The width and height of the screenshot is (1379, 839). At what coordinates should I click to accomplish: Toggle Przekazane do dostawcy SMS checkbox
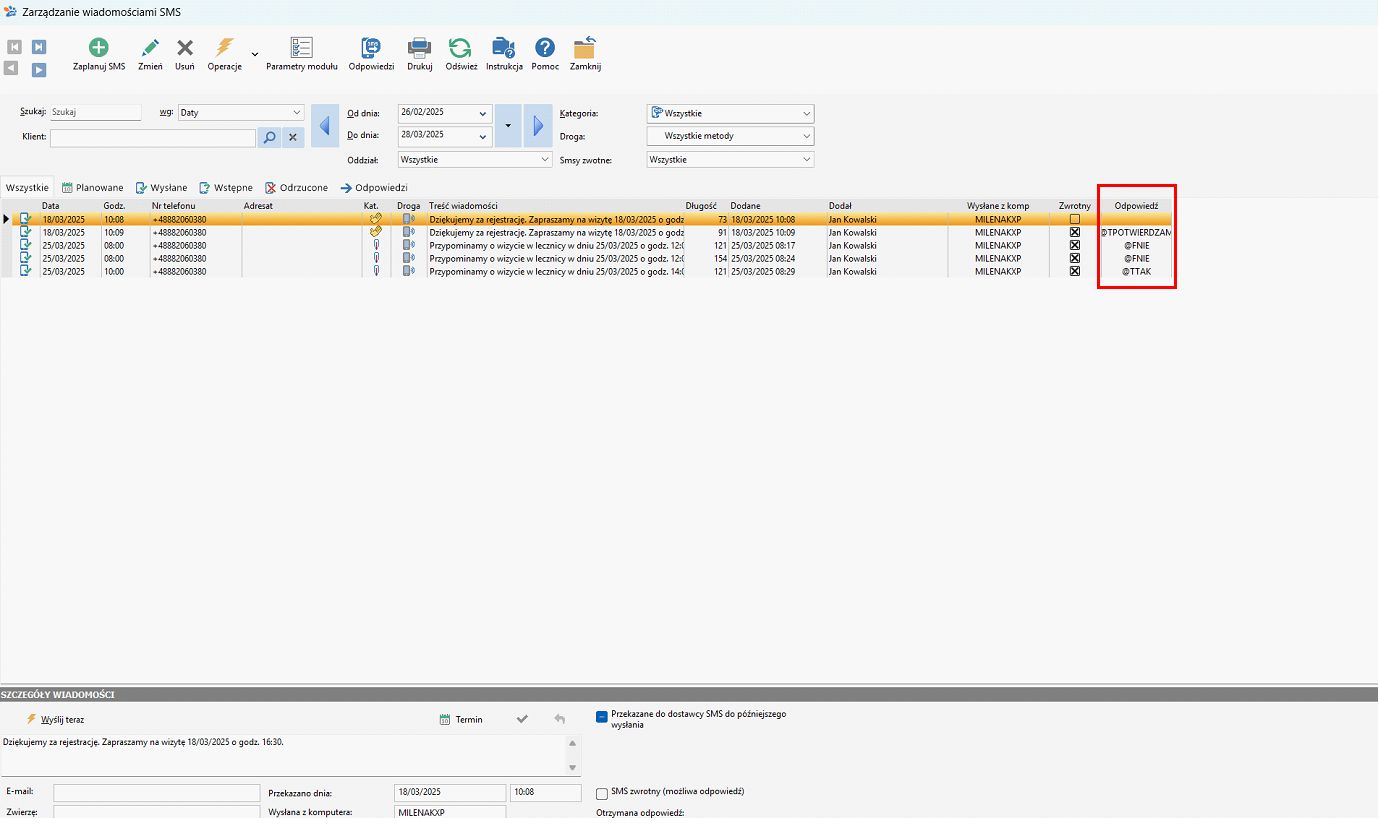pyautogui.click(x=602, y=716)
